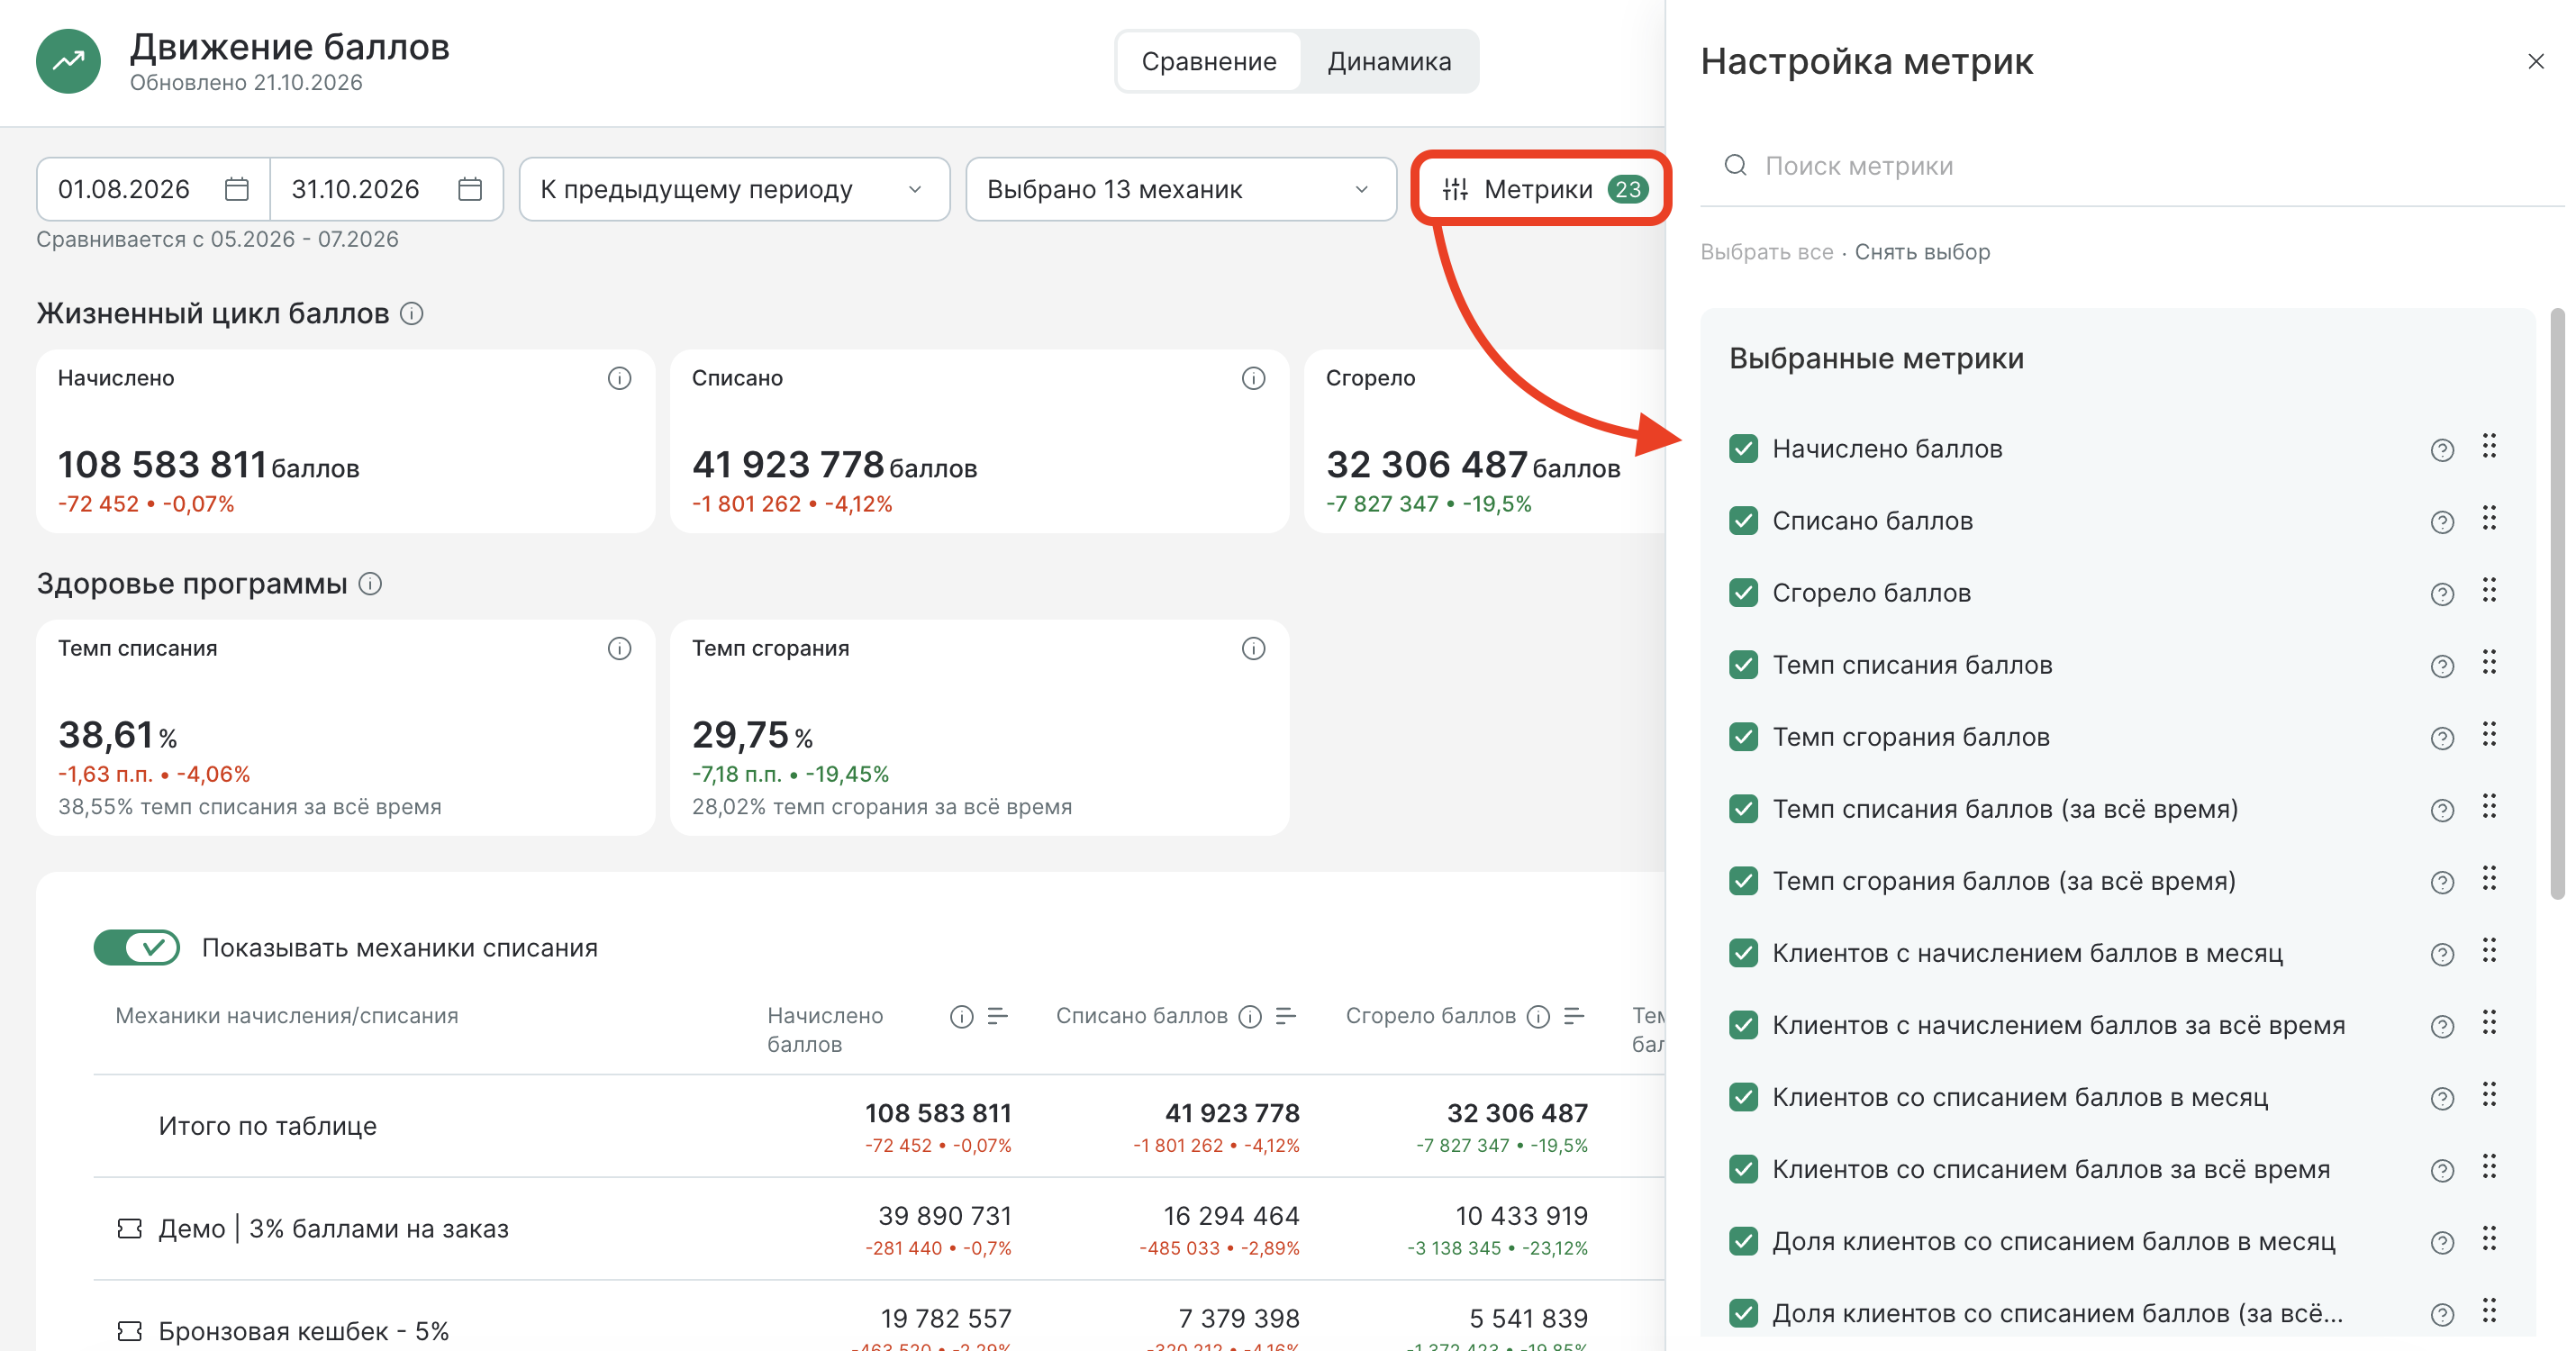Open end date calendar picker icon
The height and width of the screenshot is (1351, 2576).
tap(470, 189)
